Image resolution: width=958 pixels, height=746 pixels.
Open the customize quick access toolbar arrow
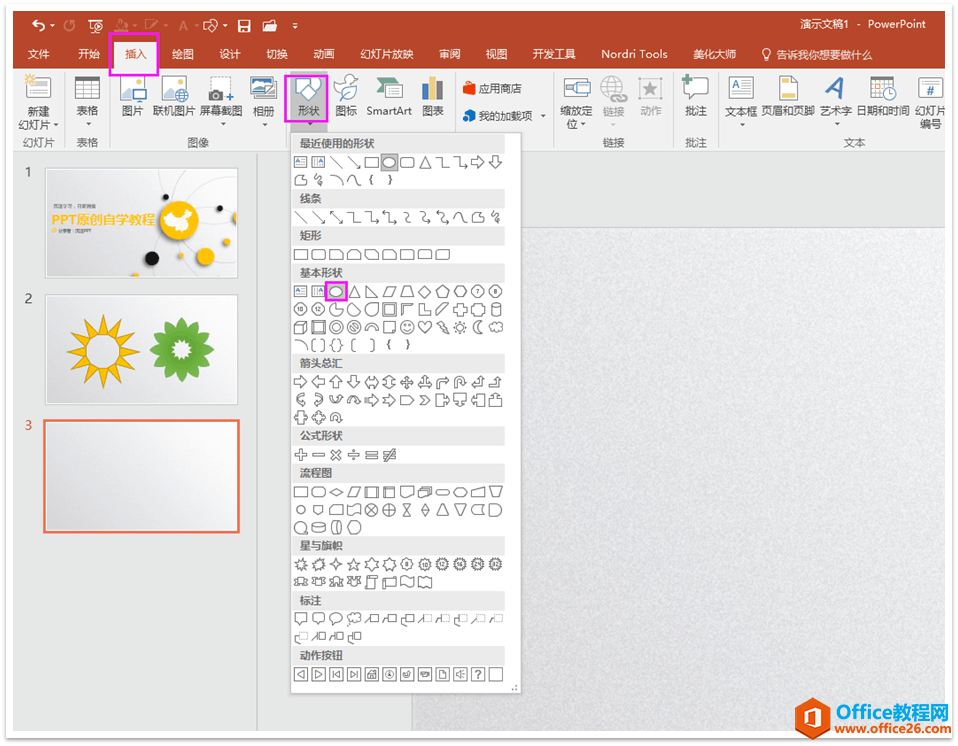tap(295, 26)
